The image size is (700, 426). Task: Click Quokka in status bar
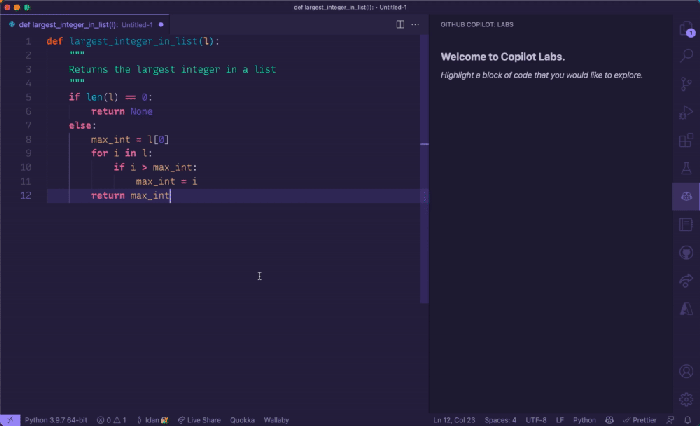tap(242, 420)
